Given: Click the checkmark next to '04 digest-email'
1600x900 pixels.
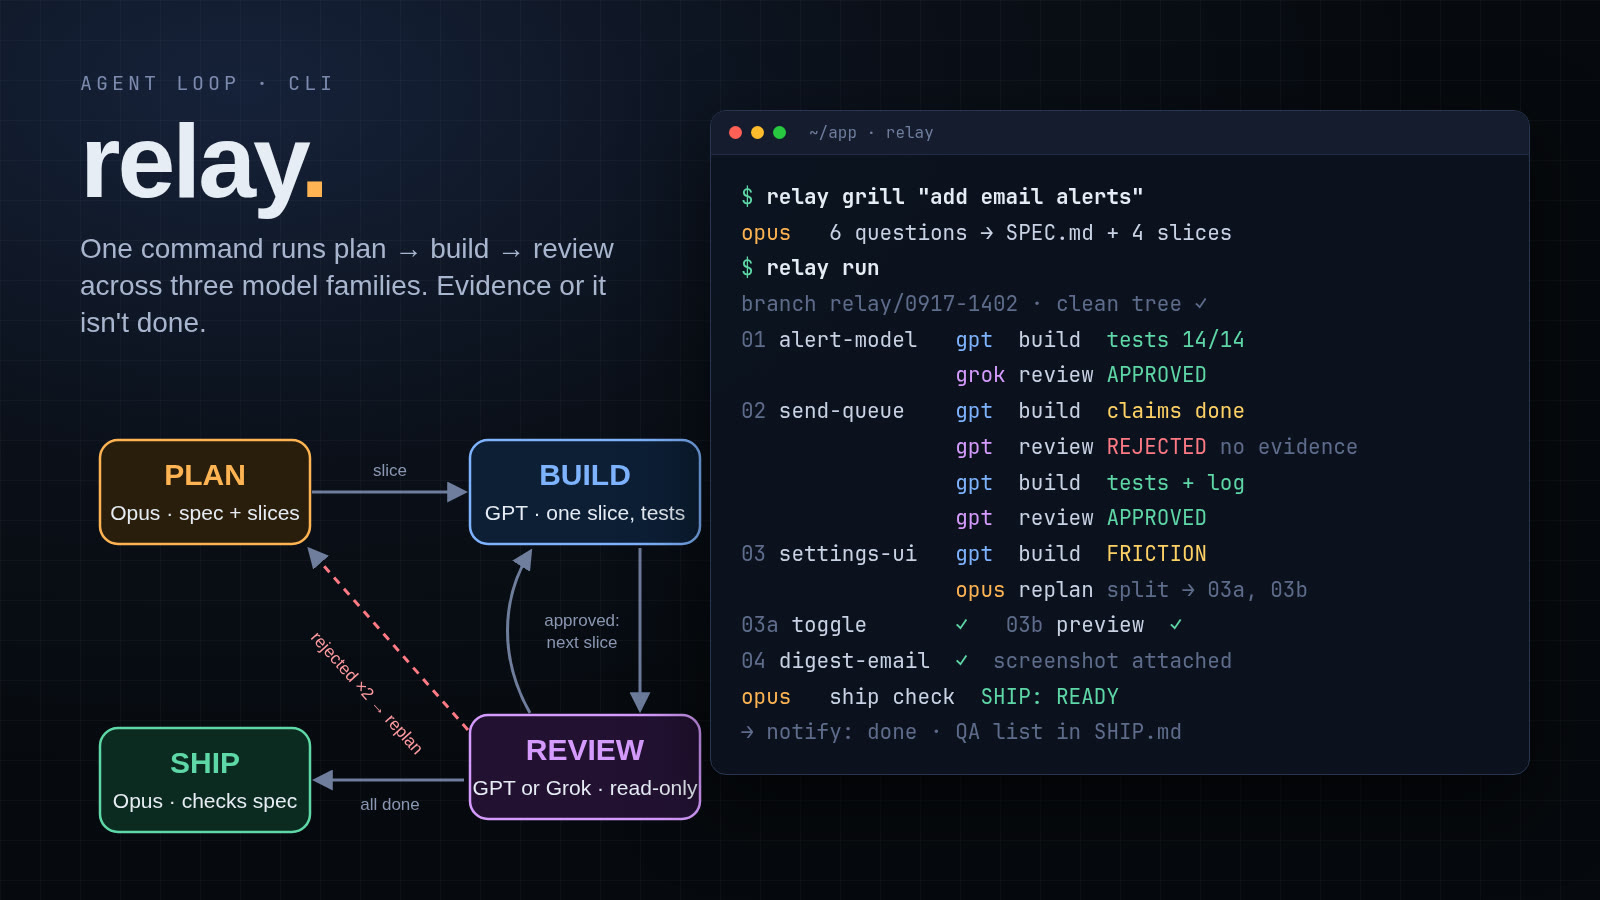Looking at the screenshot, I should coord(961,661).
